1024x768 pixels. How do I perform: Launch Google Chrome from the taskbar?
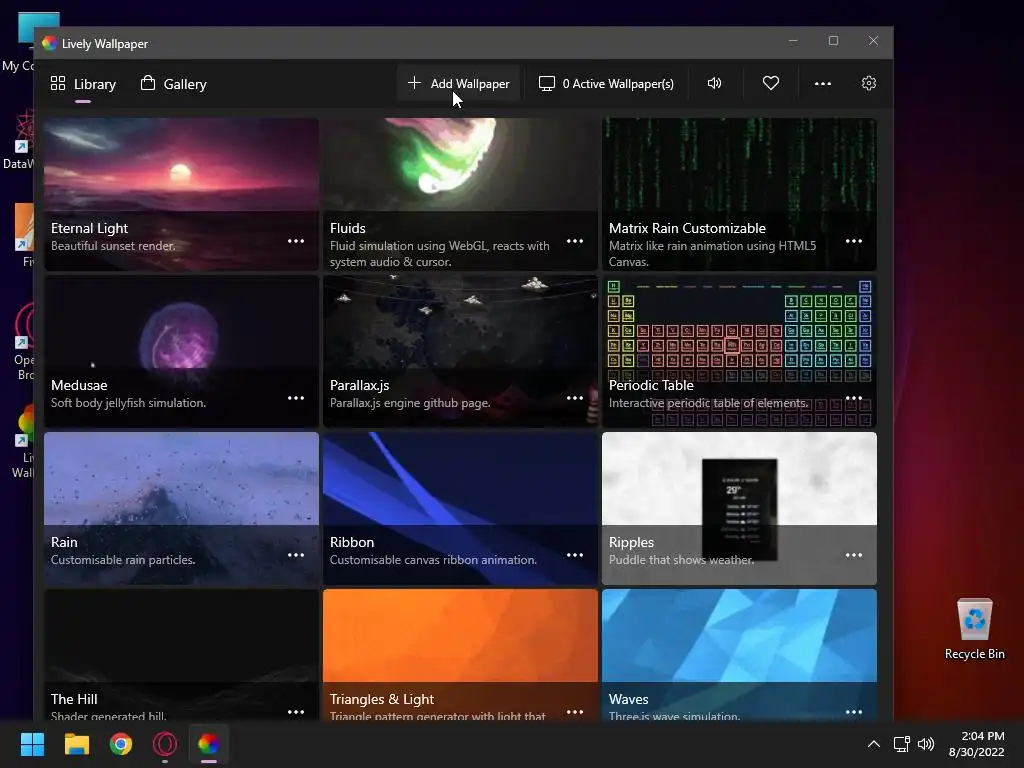click(121, 744)
